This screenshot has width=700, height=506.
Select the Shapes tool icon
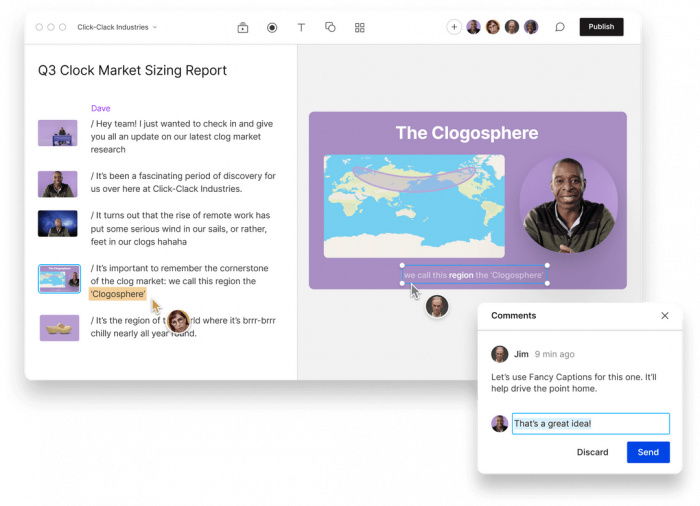[x=330, y=28]
